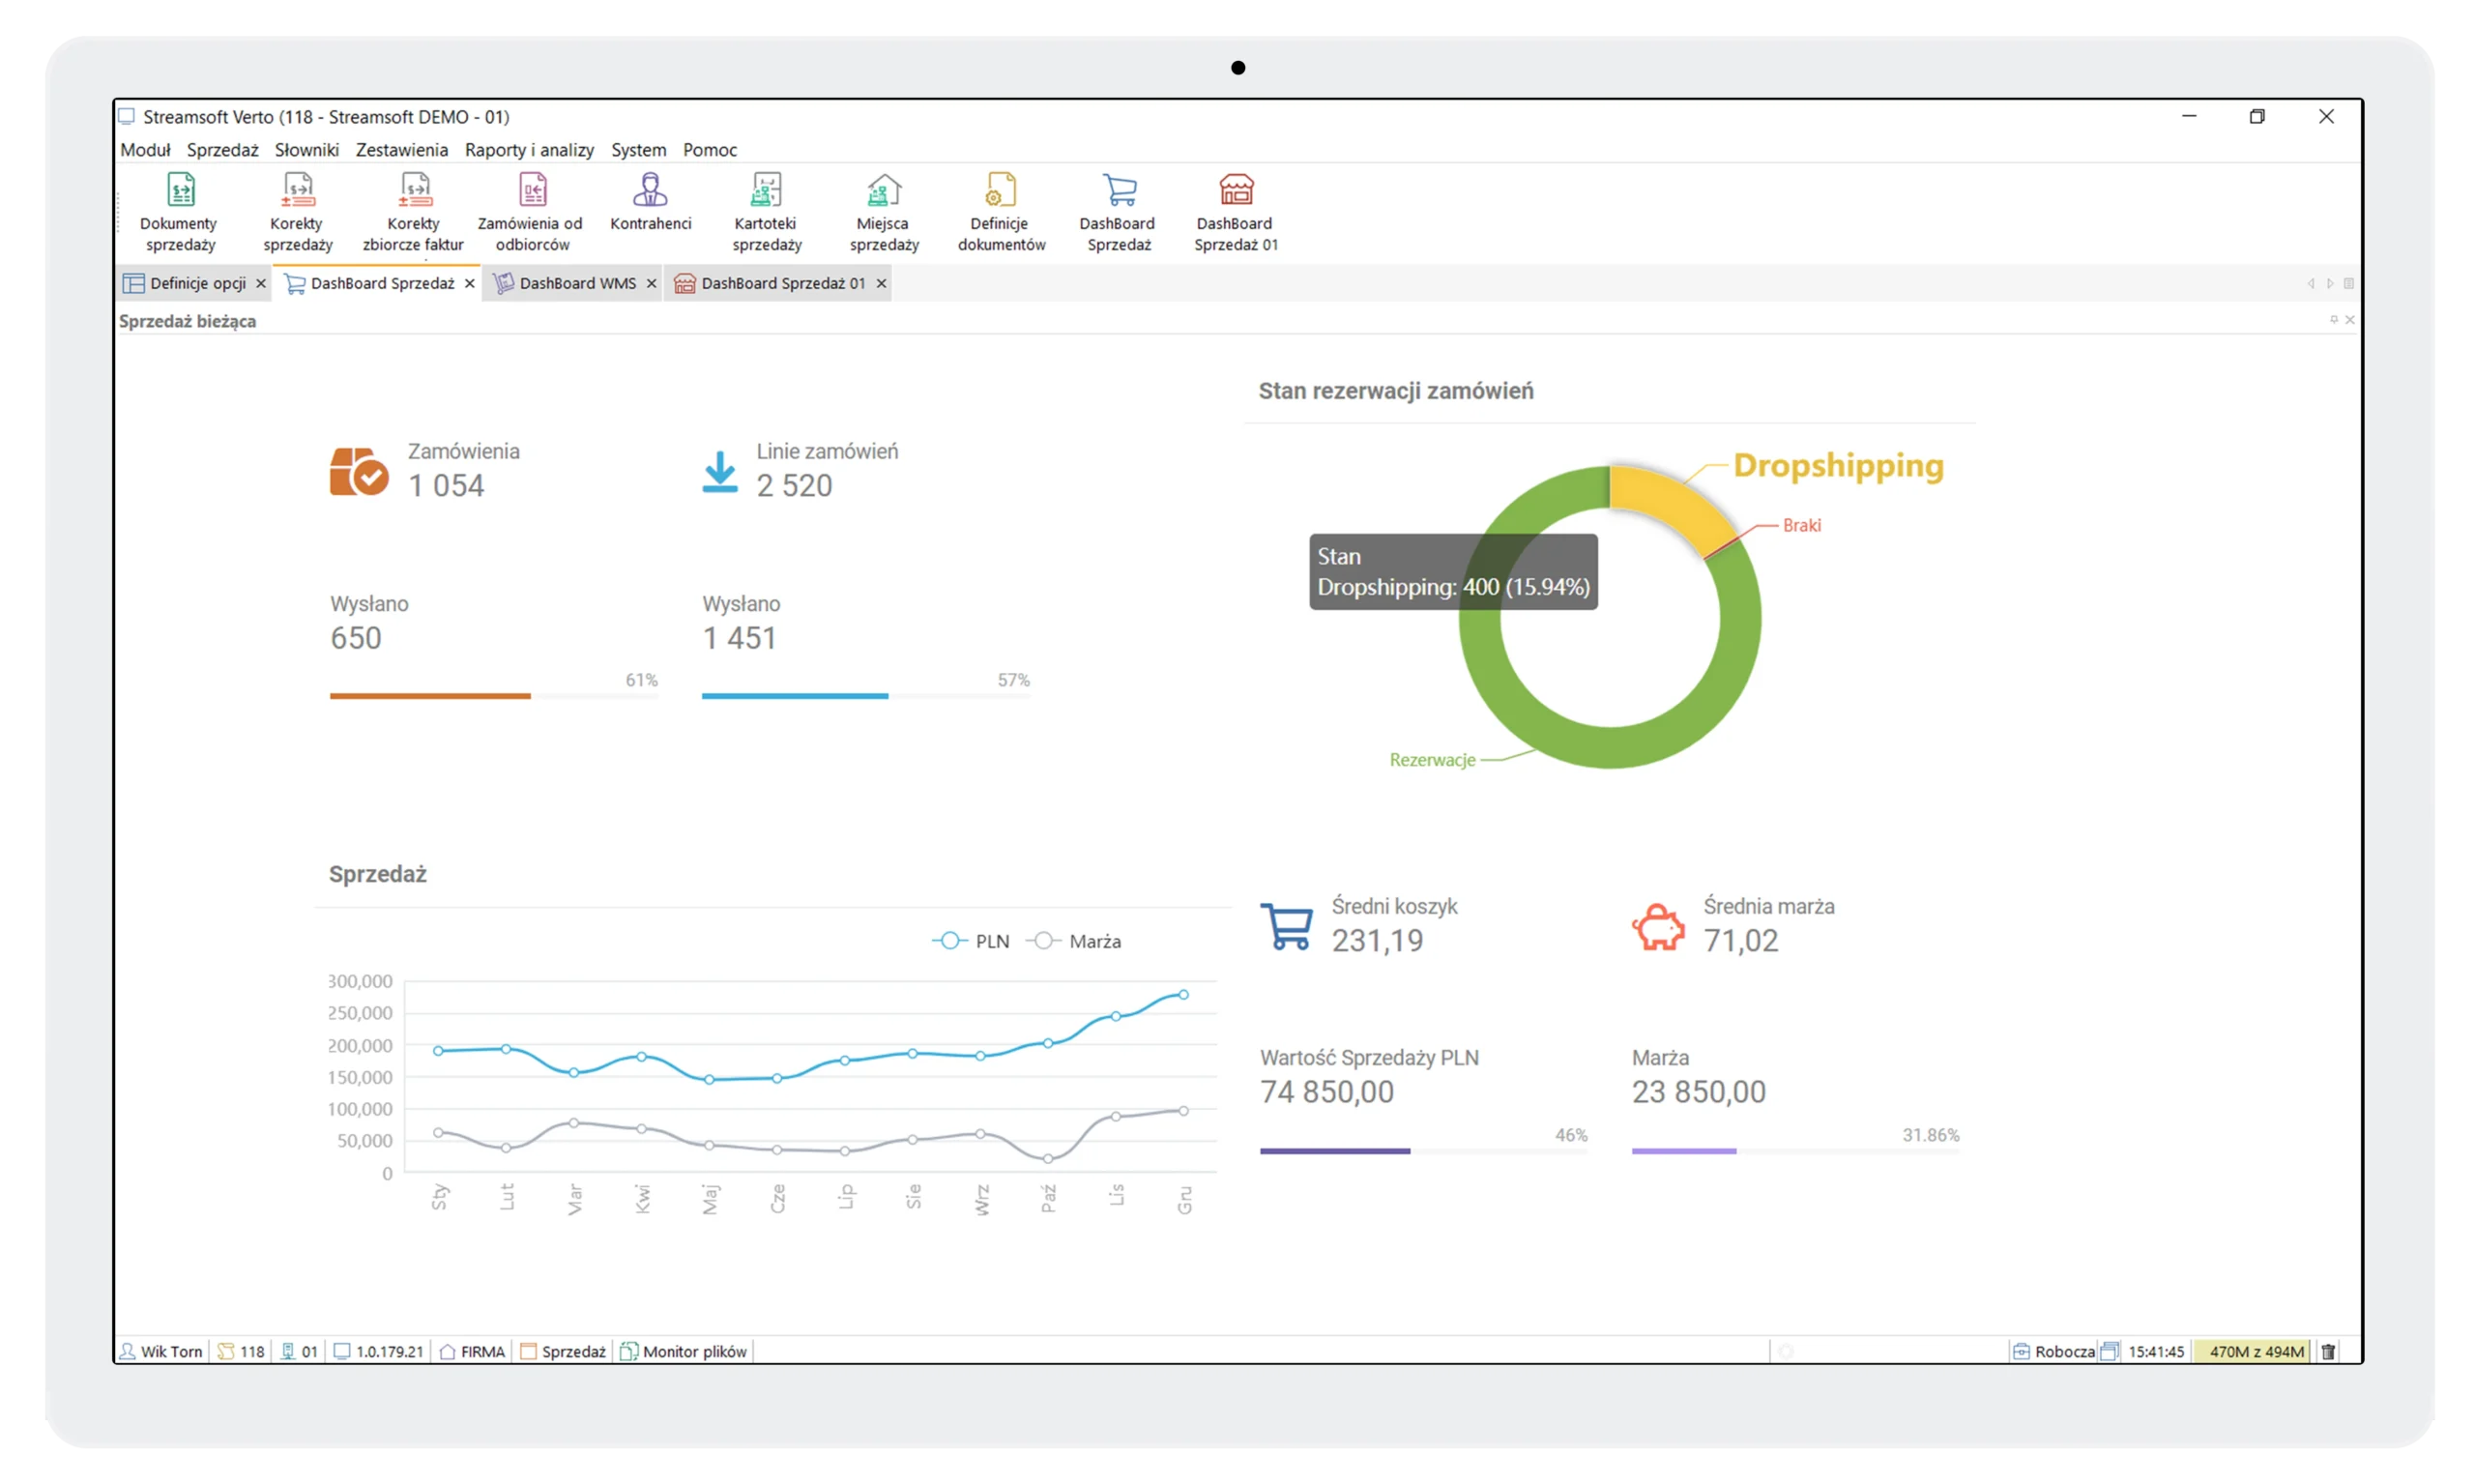Open Korekty zbiorcze faktur icon
This screenshot has width=2475, height=1484.
(x=415, y=190)
